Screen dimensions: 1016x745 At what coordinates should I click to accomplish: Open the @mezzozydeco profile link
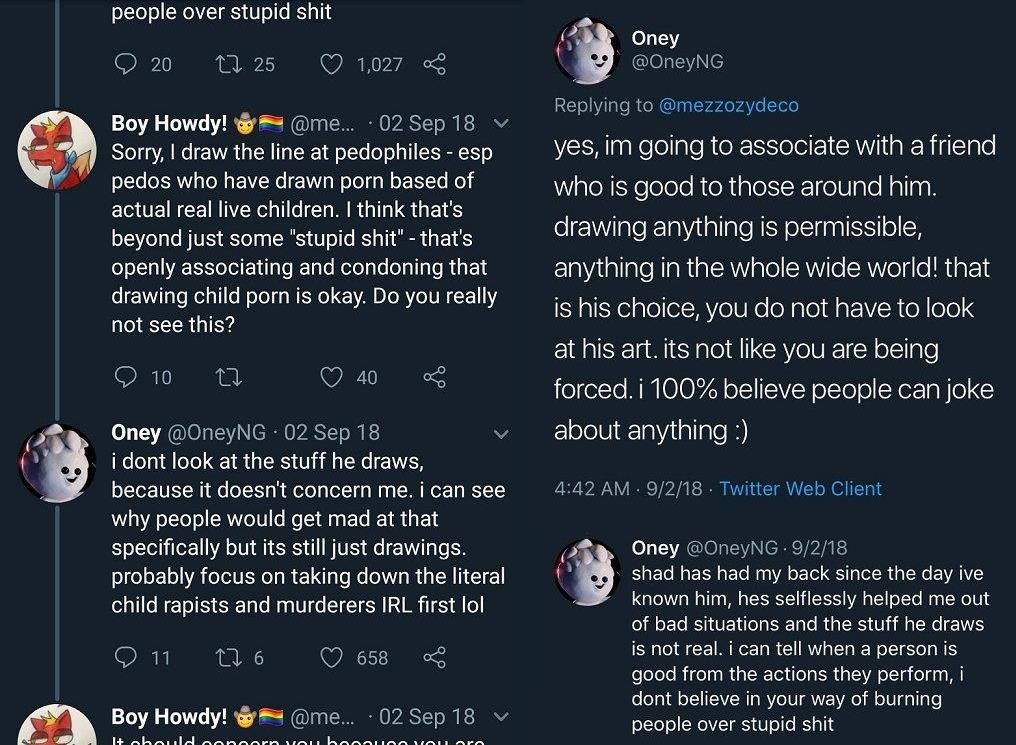729,105
